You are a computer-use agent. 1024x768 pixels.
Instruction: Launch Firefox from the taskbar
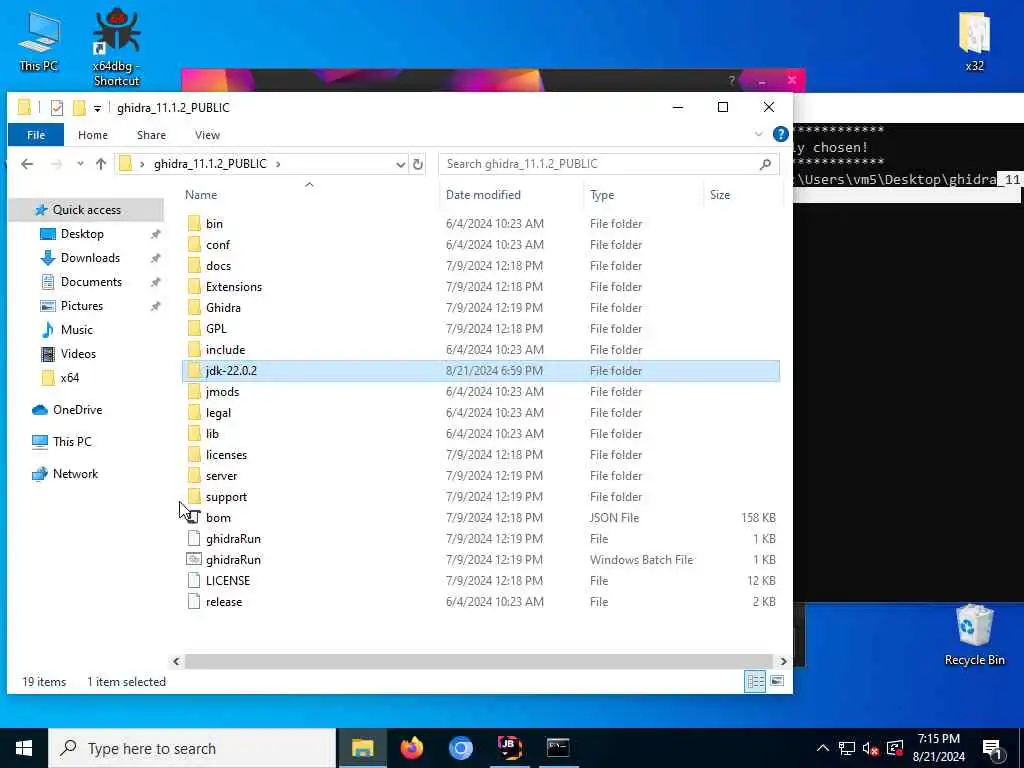pos(411,748)
